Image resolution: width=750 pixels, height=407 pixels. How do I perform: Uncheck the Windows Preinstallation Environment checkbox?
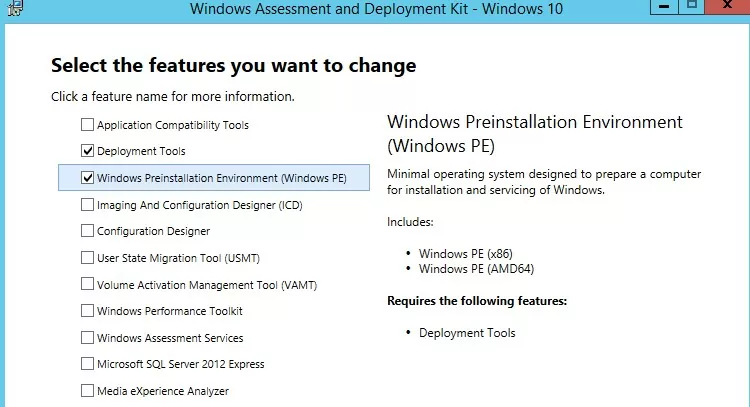pyautogui.click(x=87, y=178)
